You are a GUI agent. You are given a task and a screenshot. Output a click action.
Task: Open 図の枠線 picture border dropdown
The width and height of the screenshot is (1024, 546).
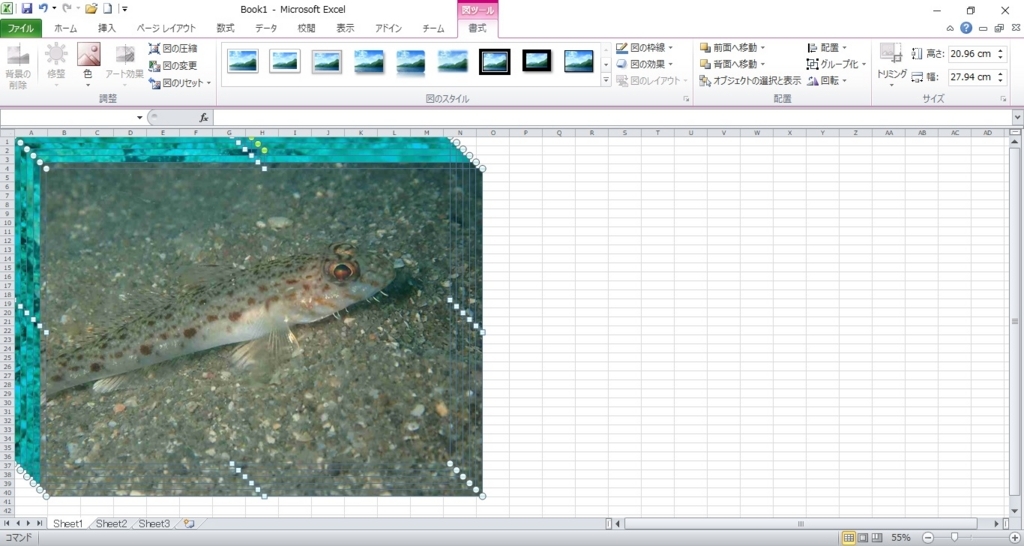click(645, 48)
